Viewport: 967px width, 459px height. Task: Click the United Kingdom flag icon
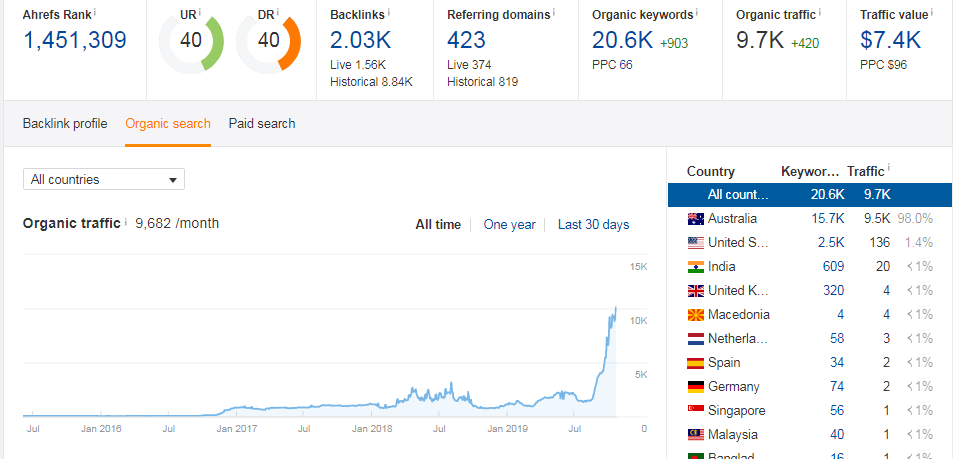pos(696,291)
